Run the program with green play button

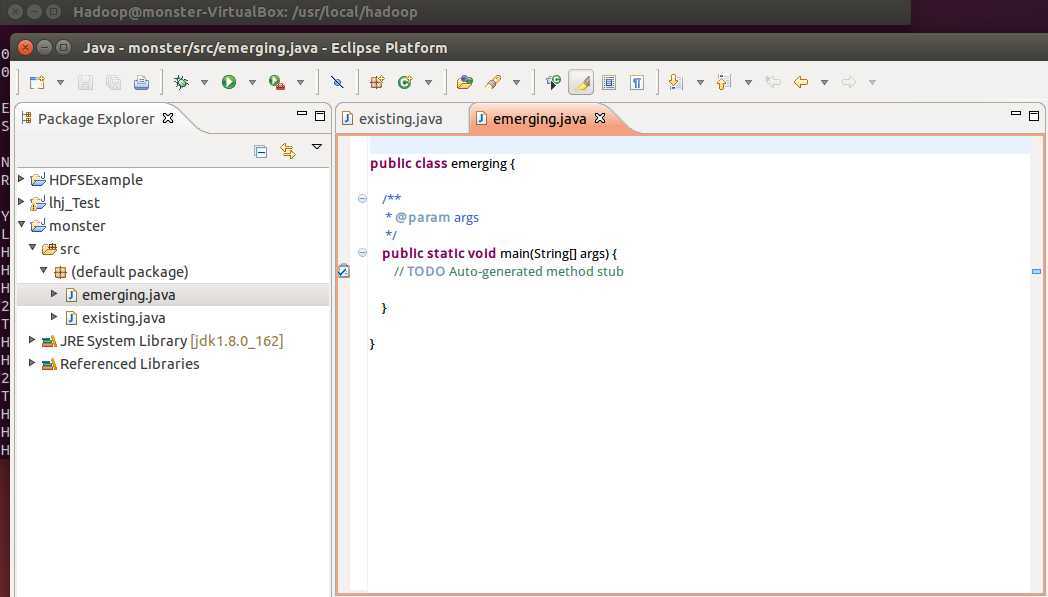coord(229,83)
